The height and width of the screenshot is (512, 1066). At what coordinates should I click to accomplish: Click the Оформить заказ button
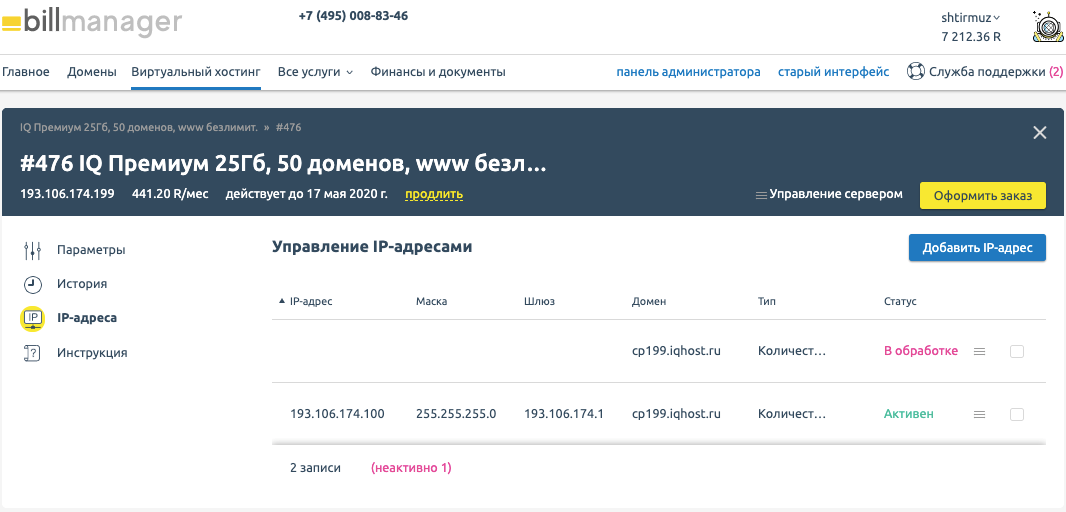982,195
